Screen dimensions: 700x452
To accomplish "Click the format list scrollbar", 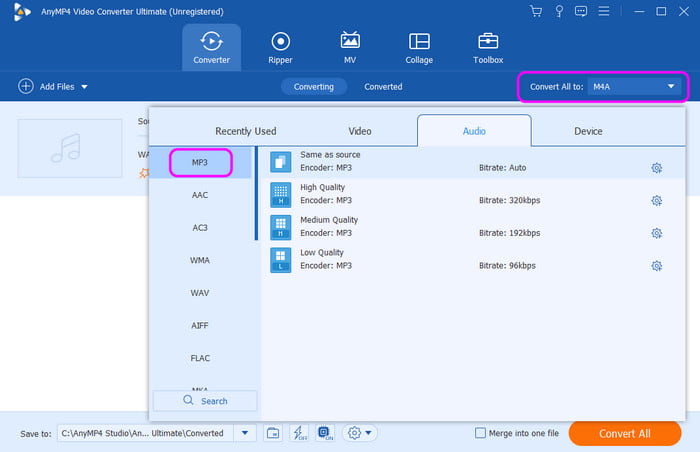I will coord(256,193).
